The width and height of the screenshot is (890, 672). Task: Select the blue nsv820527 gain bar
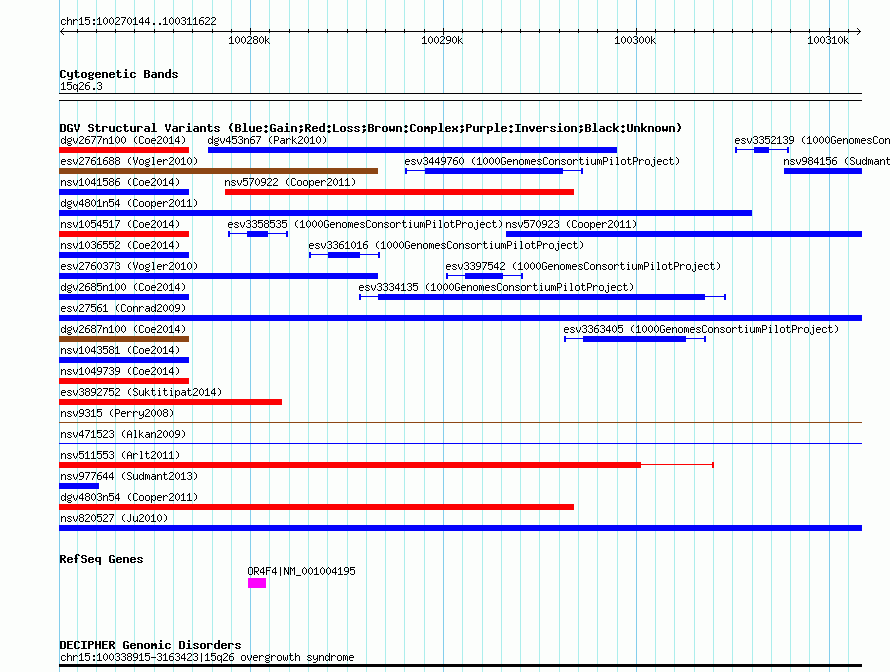[460, 528]
